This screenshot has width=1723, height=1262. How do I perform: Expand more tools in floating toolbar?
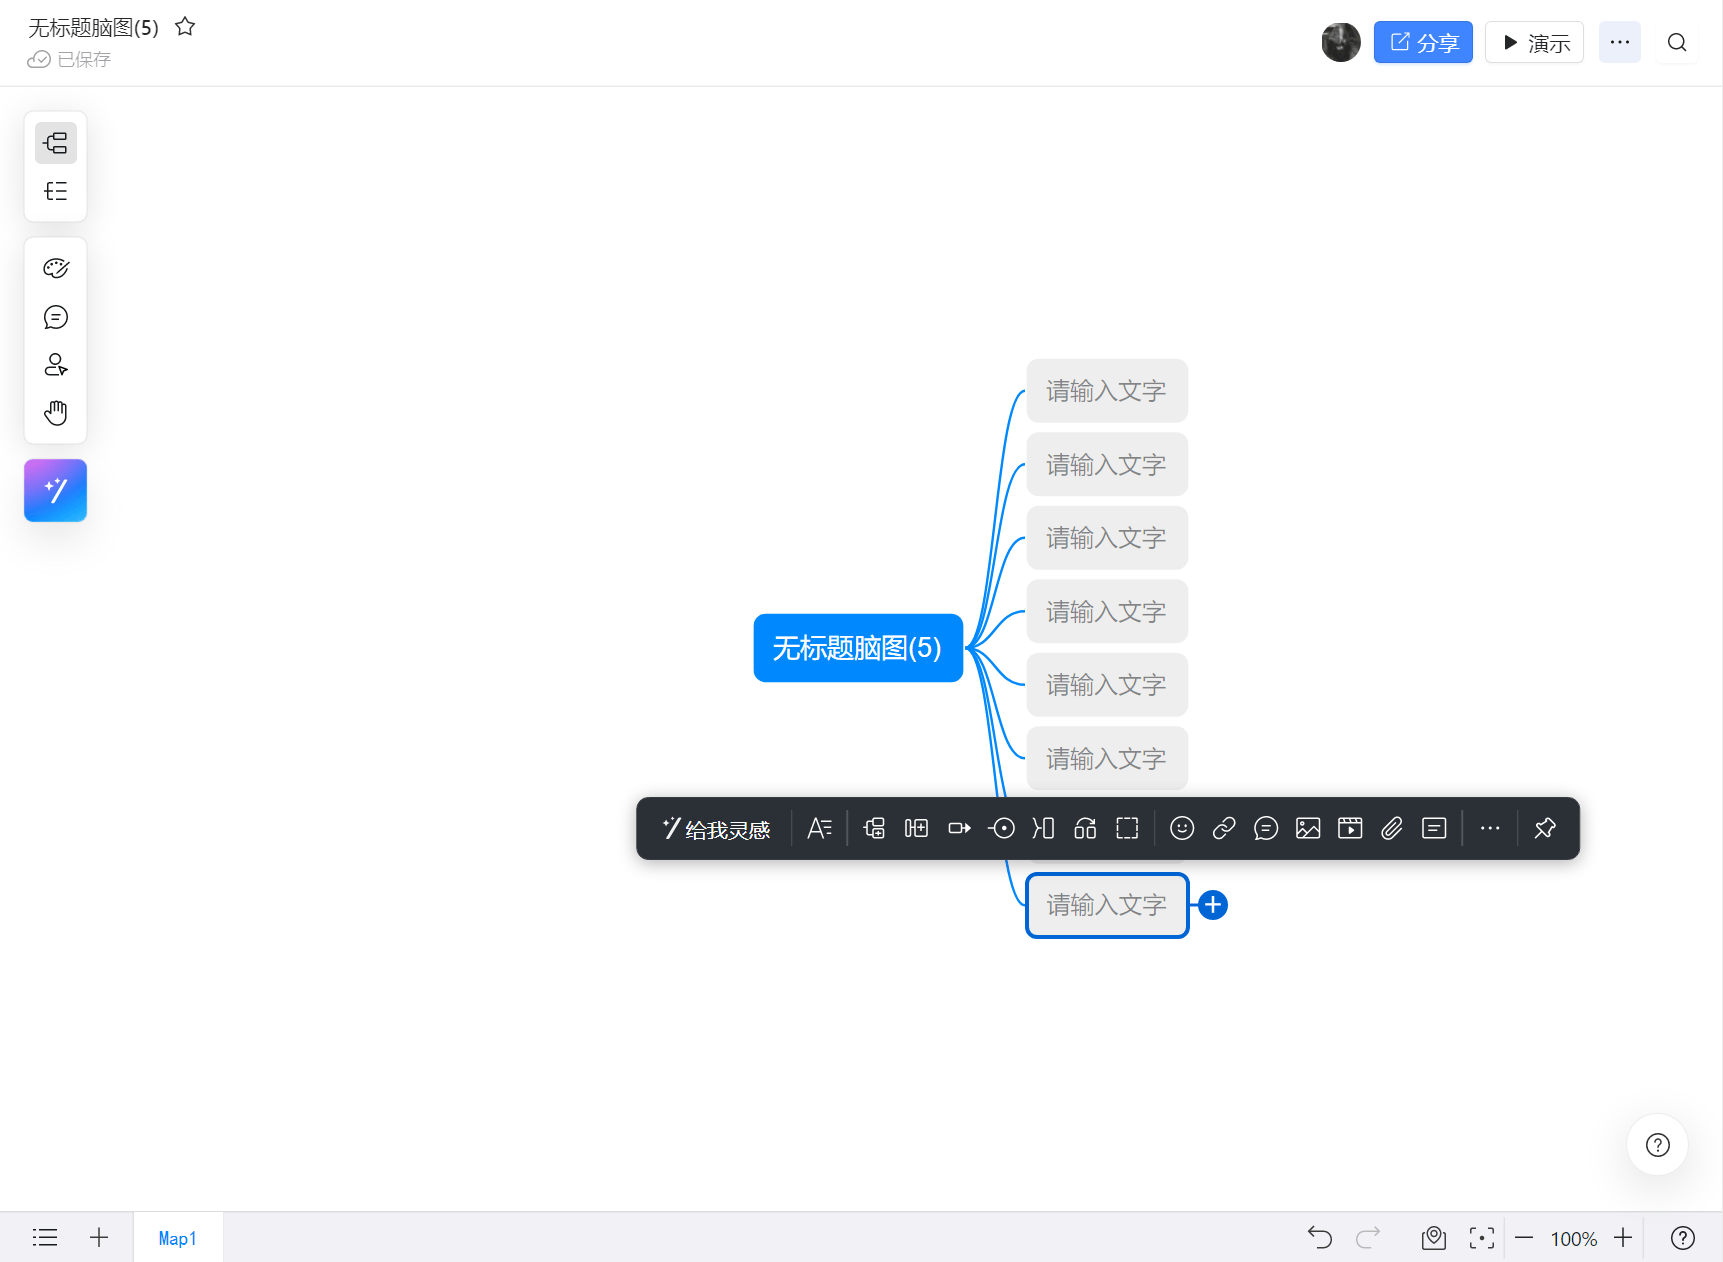[1489, 828]
